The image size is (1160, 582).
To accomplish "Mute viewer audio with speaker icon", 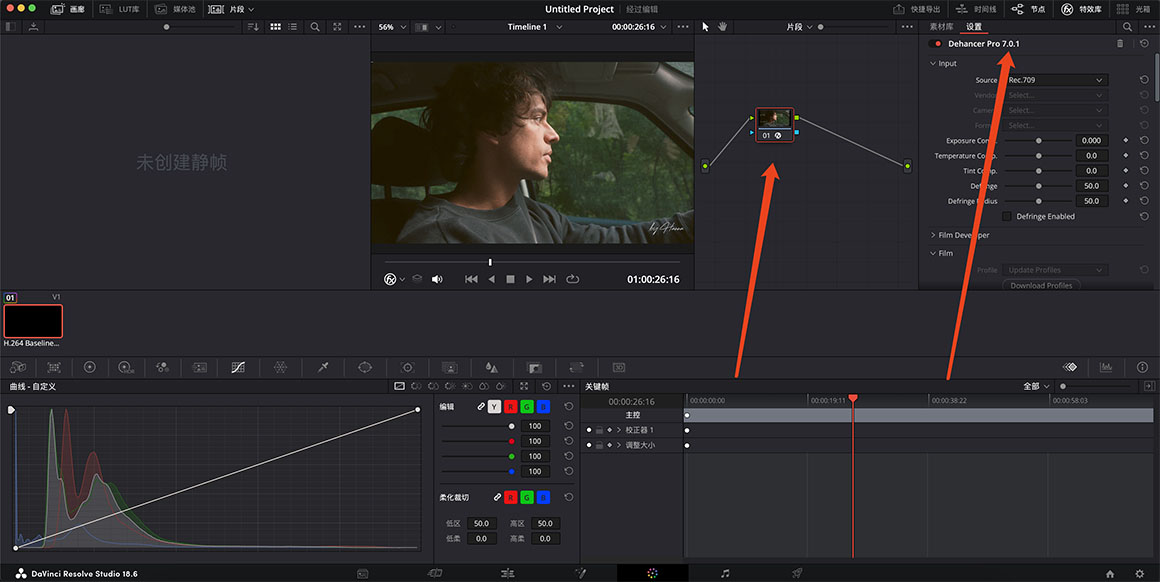I will tap(437, 279).
